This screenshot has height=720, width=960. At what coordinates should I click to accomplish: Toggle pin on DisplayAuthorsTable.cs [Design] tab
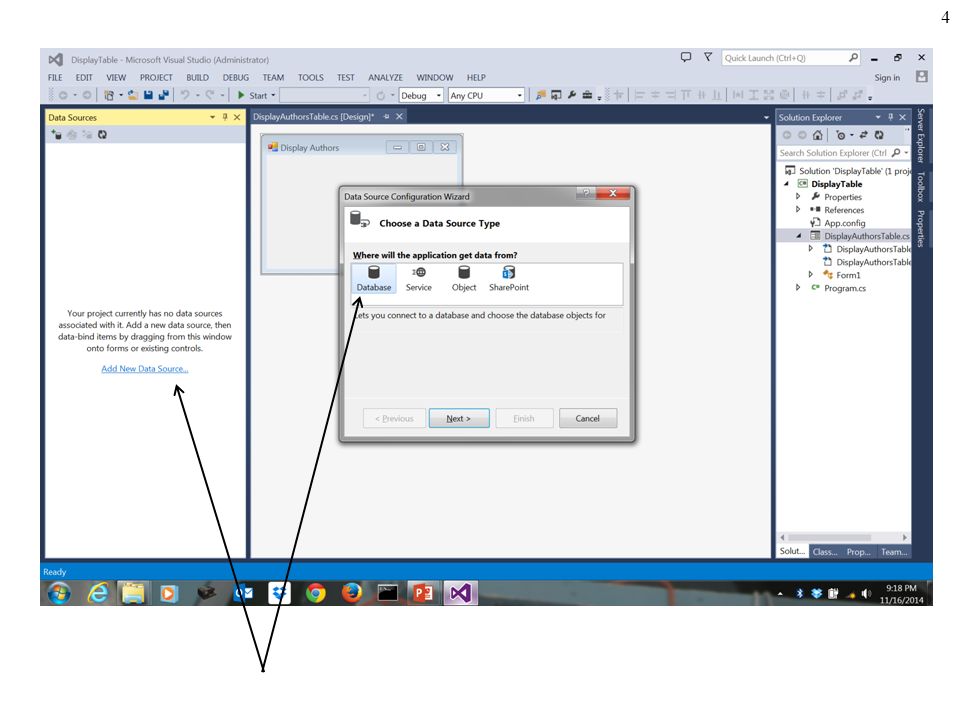click(x=386, y=116)
